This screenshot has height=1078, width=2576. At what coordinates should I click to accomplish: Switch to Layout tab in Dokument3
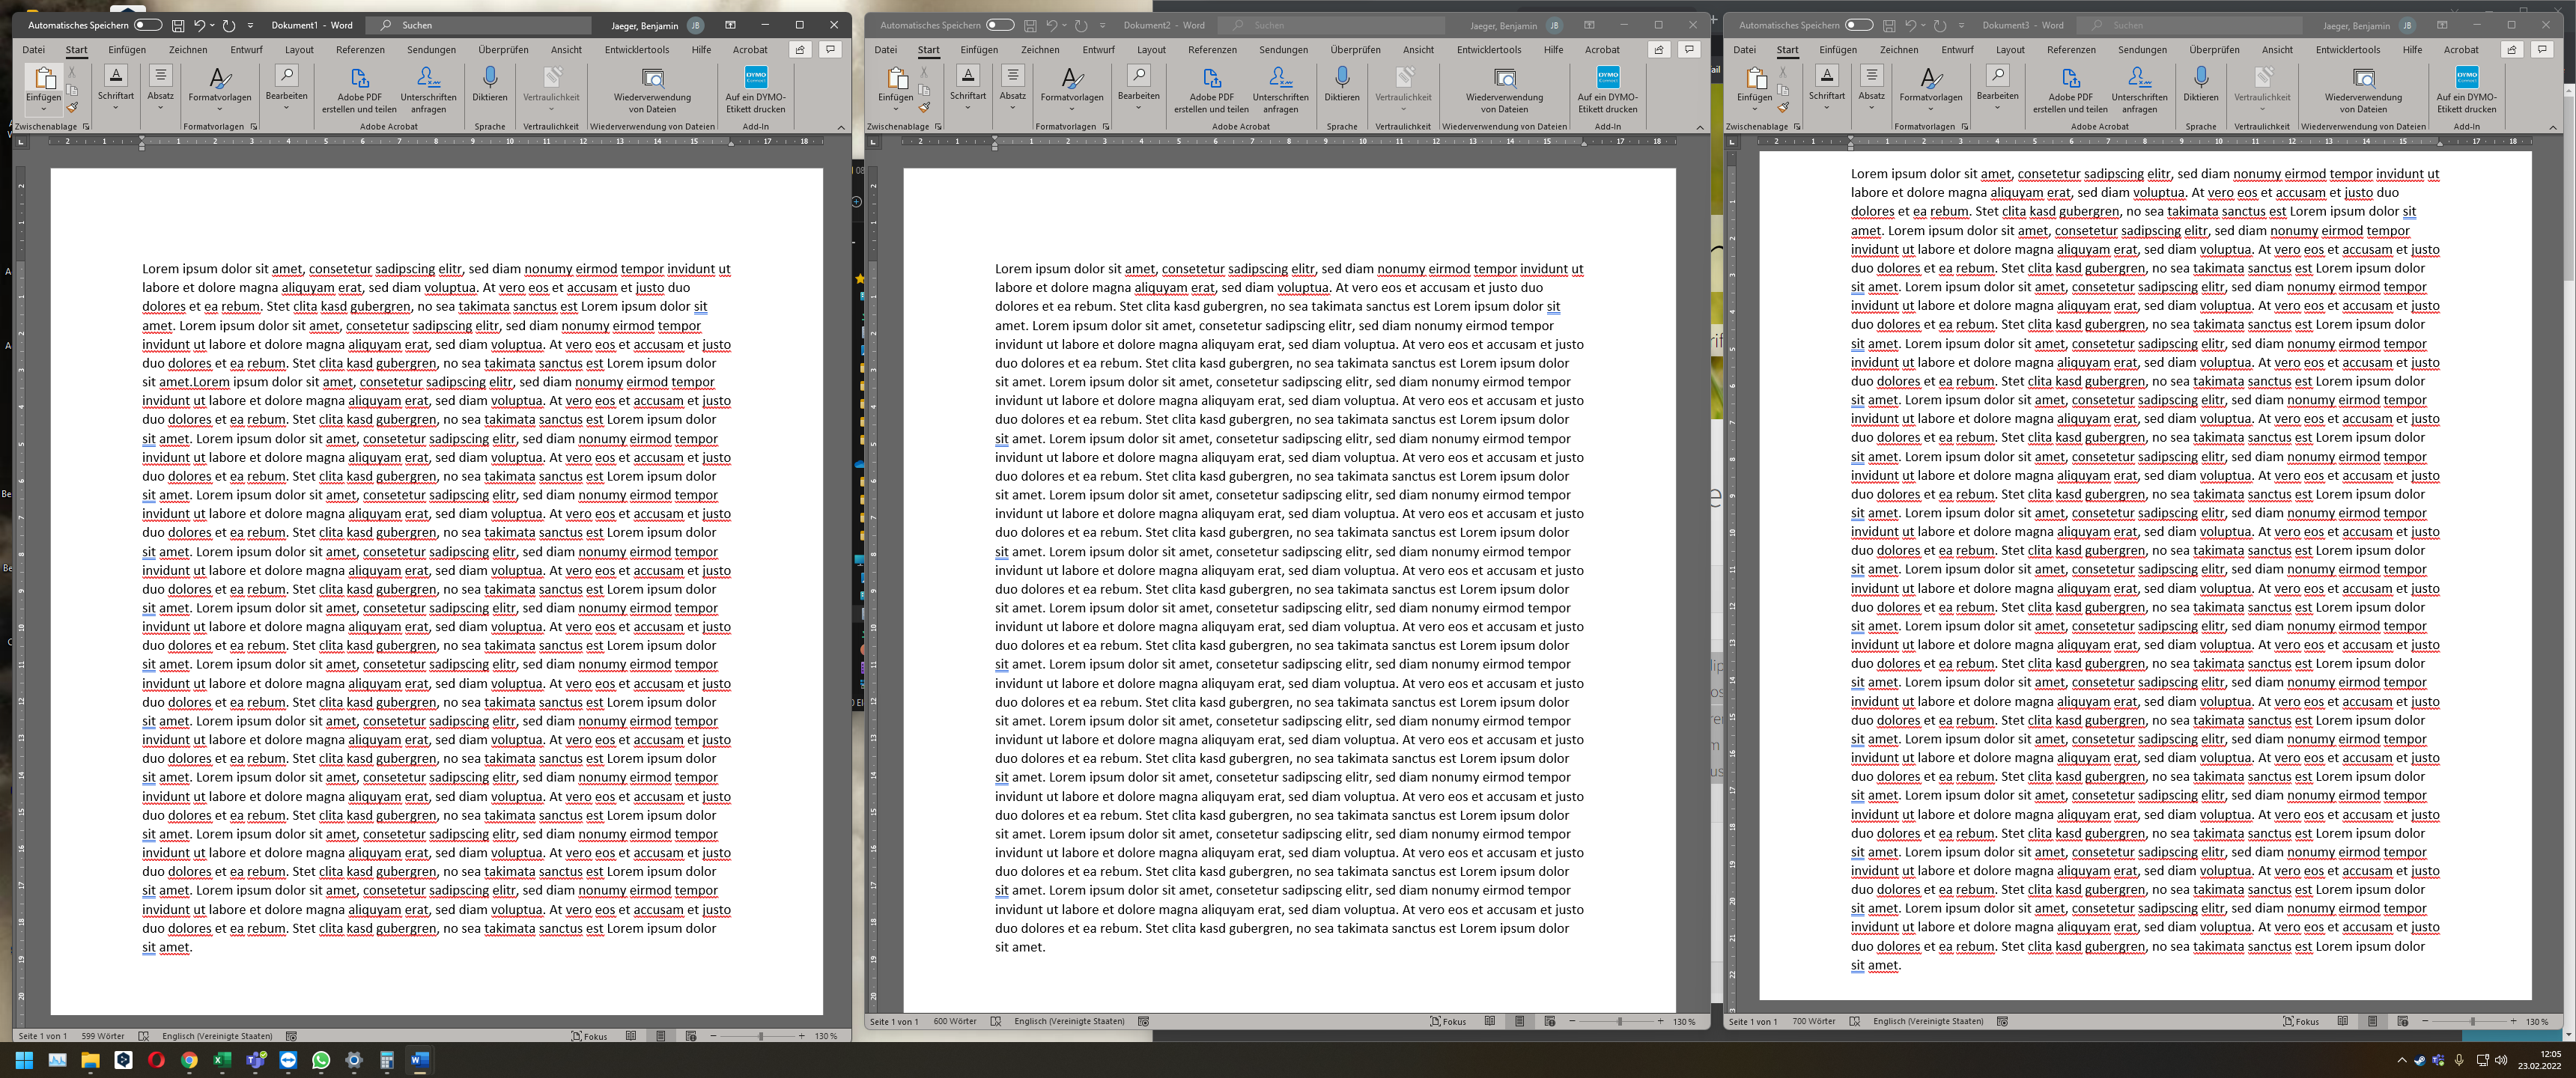coord(2010,49)
